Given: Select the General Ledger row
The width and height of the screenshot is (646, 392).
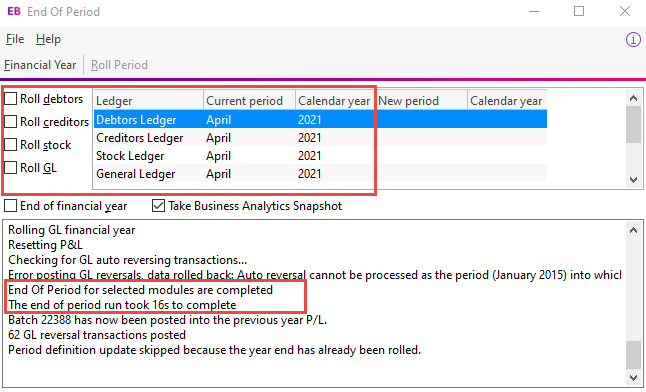Looking at the screenshot, I should coord(321,174).
